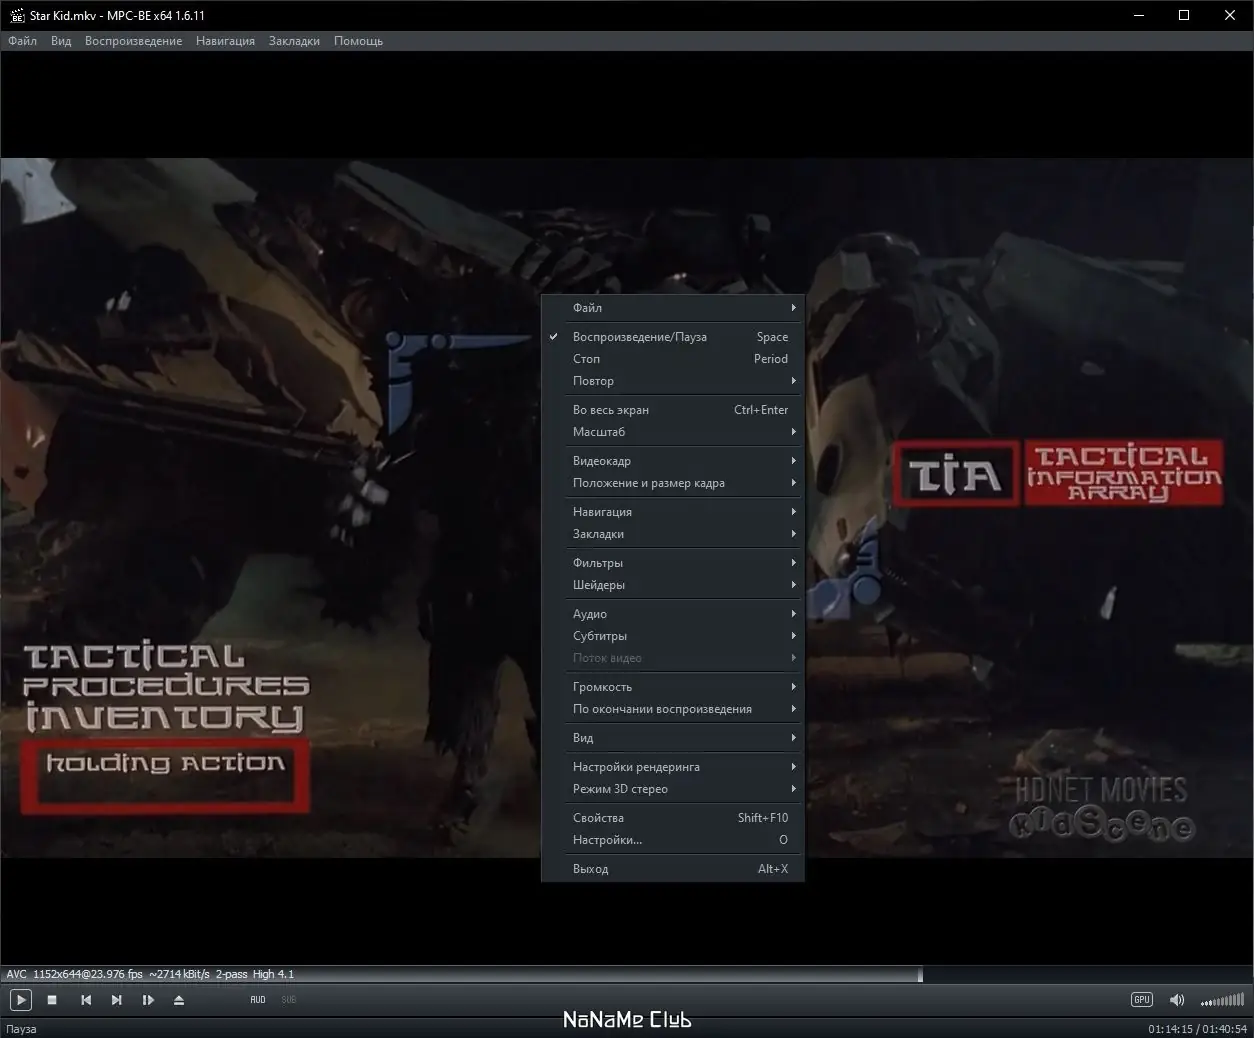Image resolution: width=1254 pixels, height=1038 pixels.
Task: Click the playback seek bar
Action: pyautogui.click(x=627, y=974)
